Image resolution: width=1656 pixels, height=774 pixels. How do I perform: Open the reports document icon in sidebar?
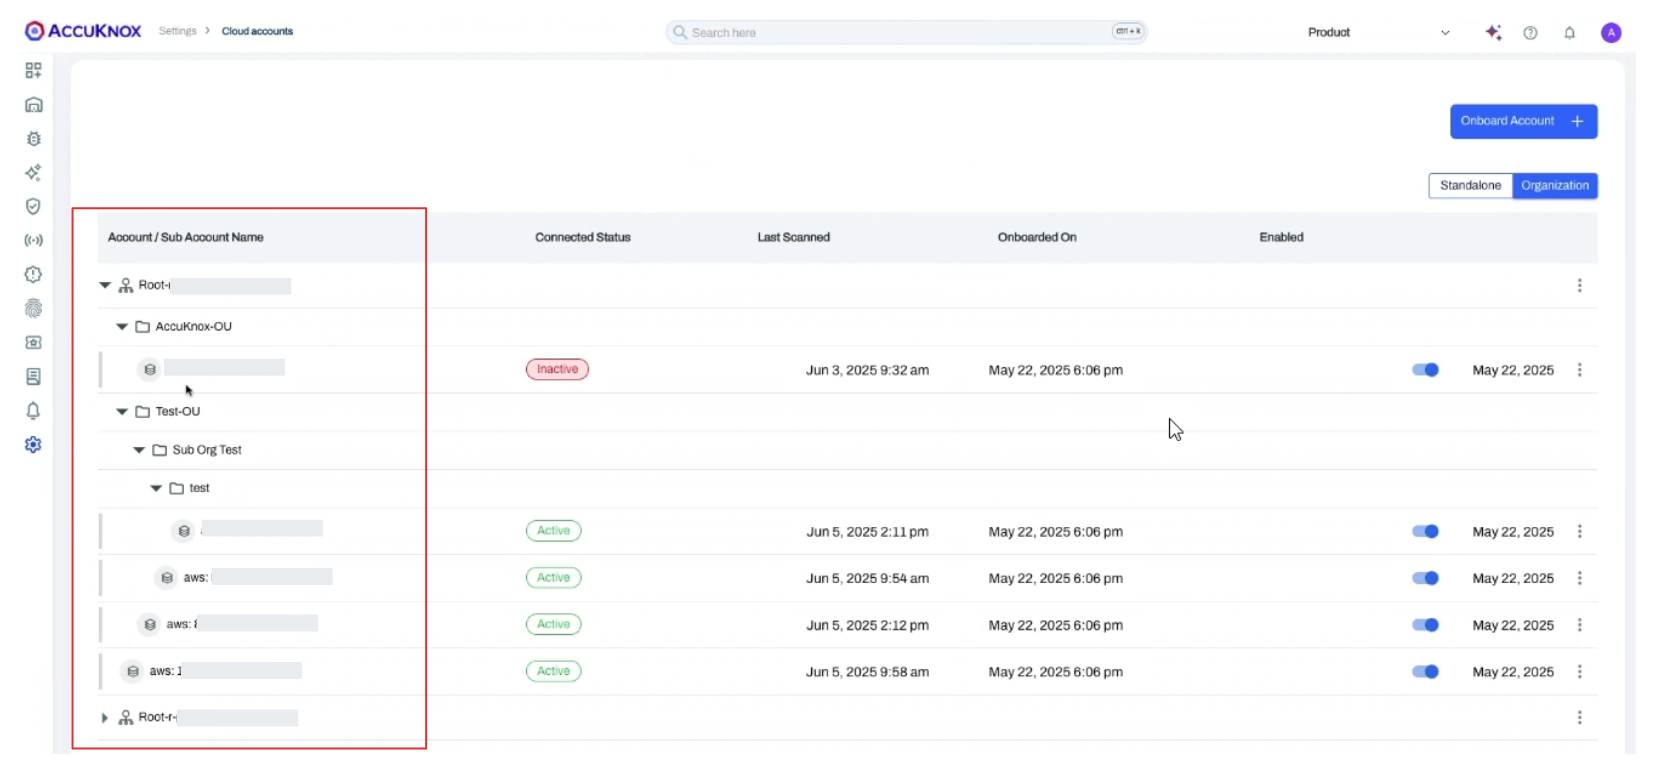(x=33, y=376)
